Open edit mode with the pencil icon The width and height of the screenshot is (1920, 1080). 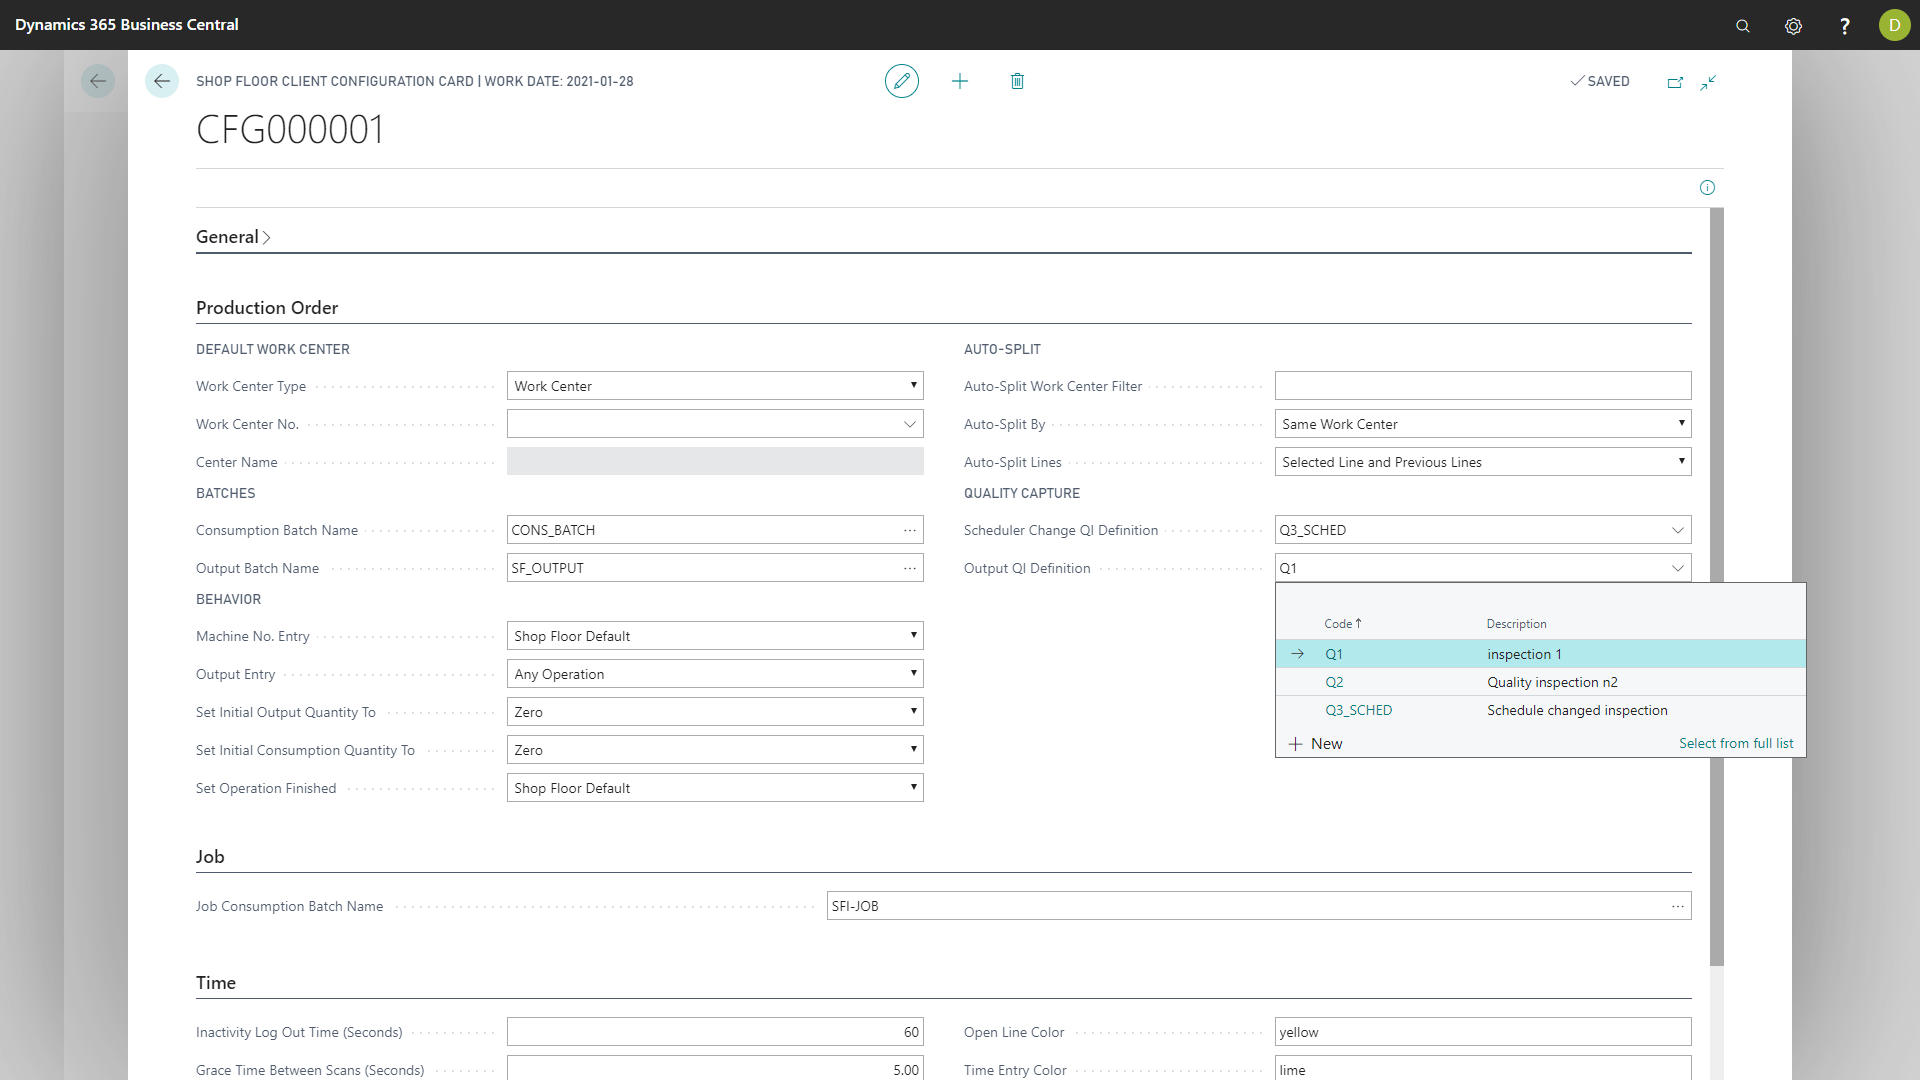point(902,81)
